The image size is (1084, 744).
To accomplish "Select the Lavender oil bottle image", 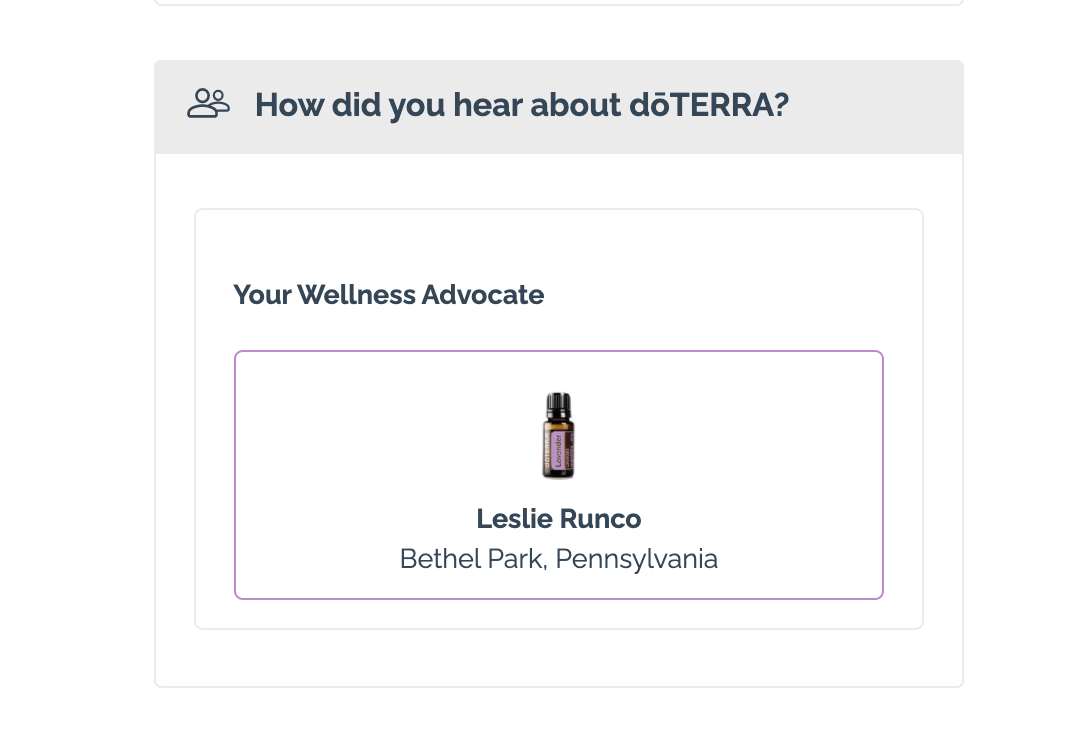I will [558, 435].
